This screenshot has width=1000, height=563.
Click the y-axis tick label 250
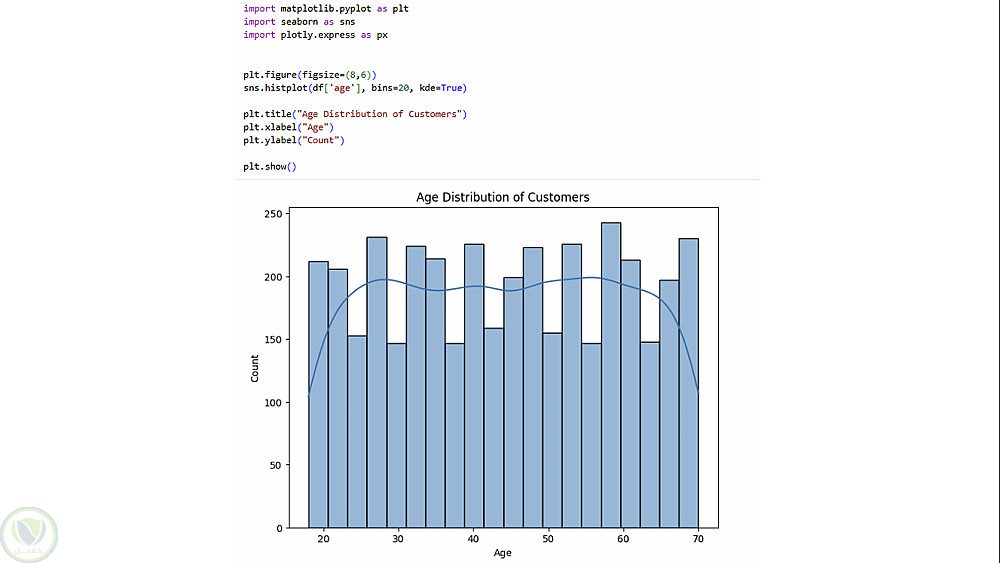[273, 214]
